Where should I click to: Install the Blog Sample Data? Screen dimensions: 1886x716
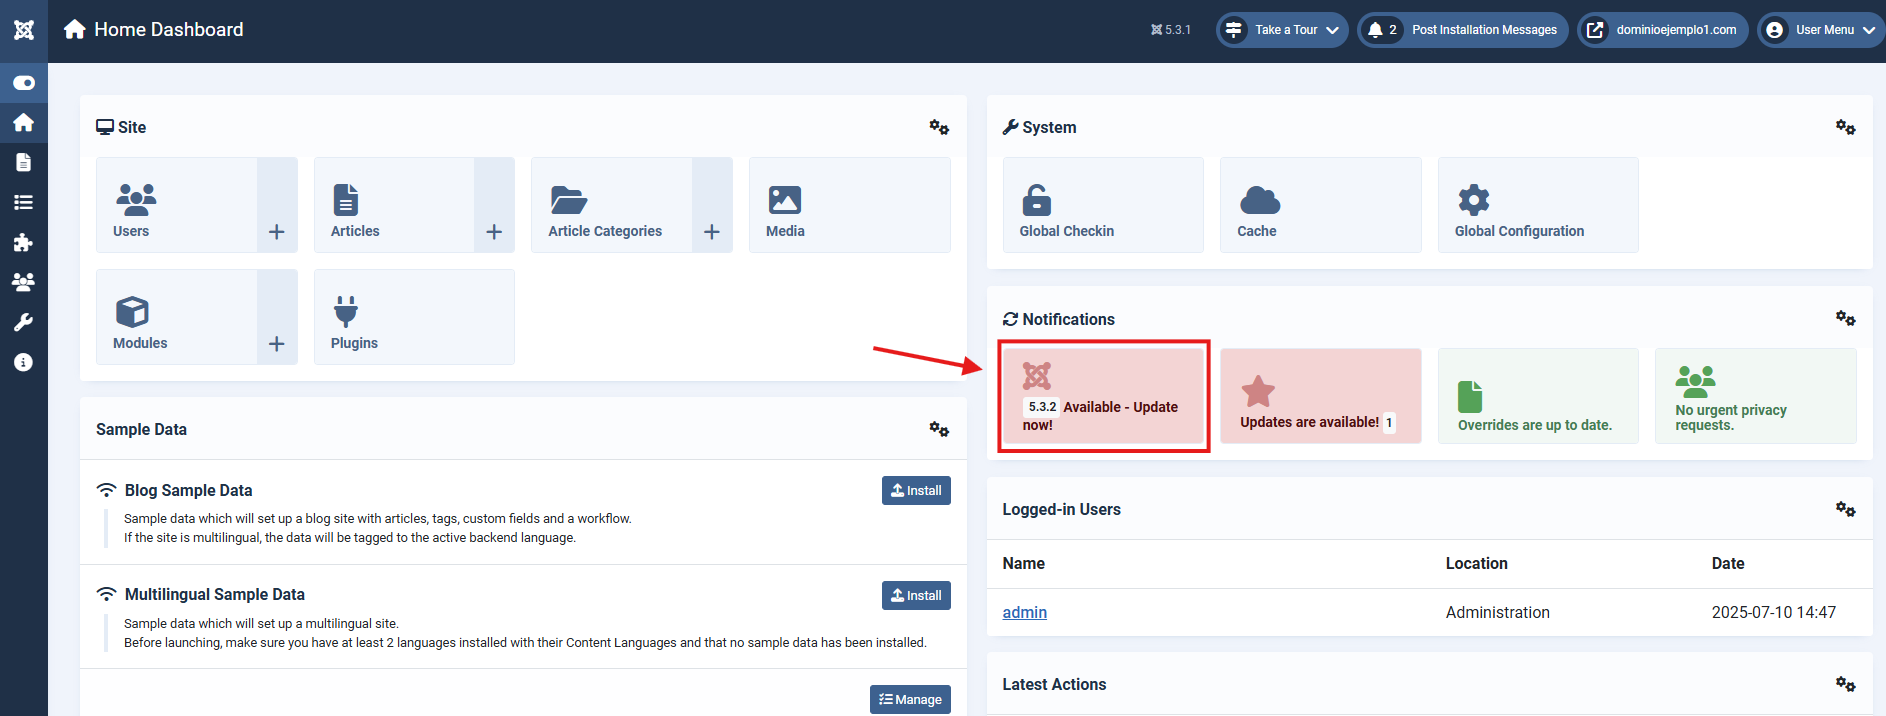click(916, 491)
